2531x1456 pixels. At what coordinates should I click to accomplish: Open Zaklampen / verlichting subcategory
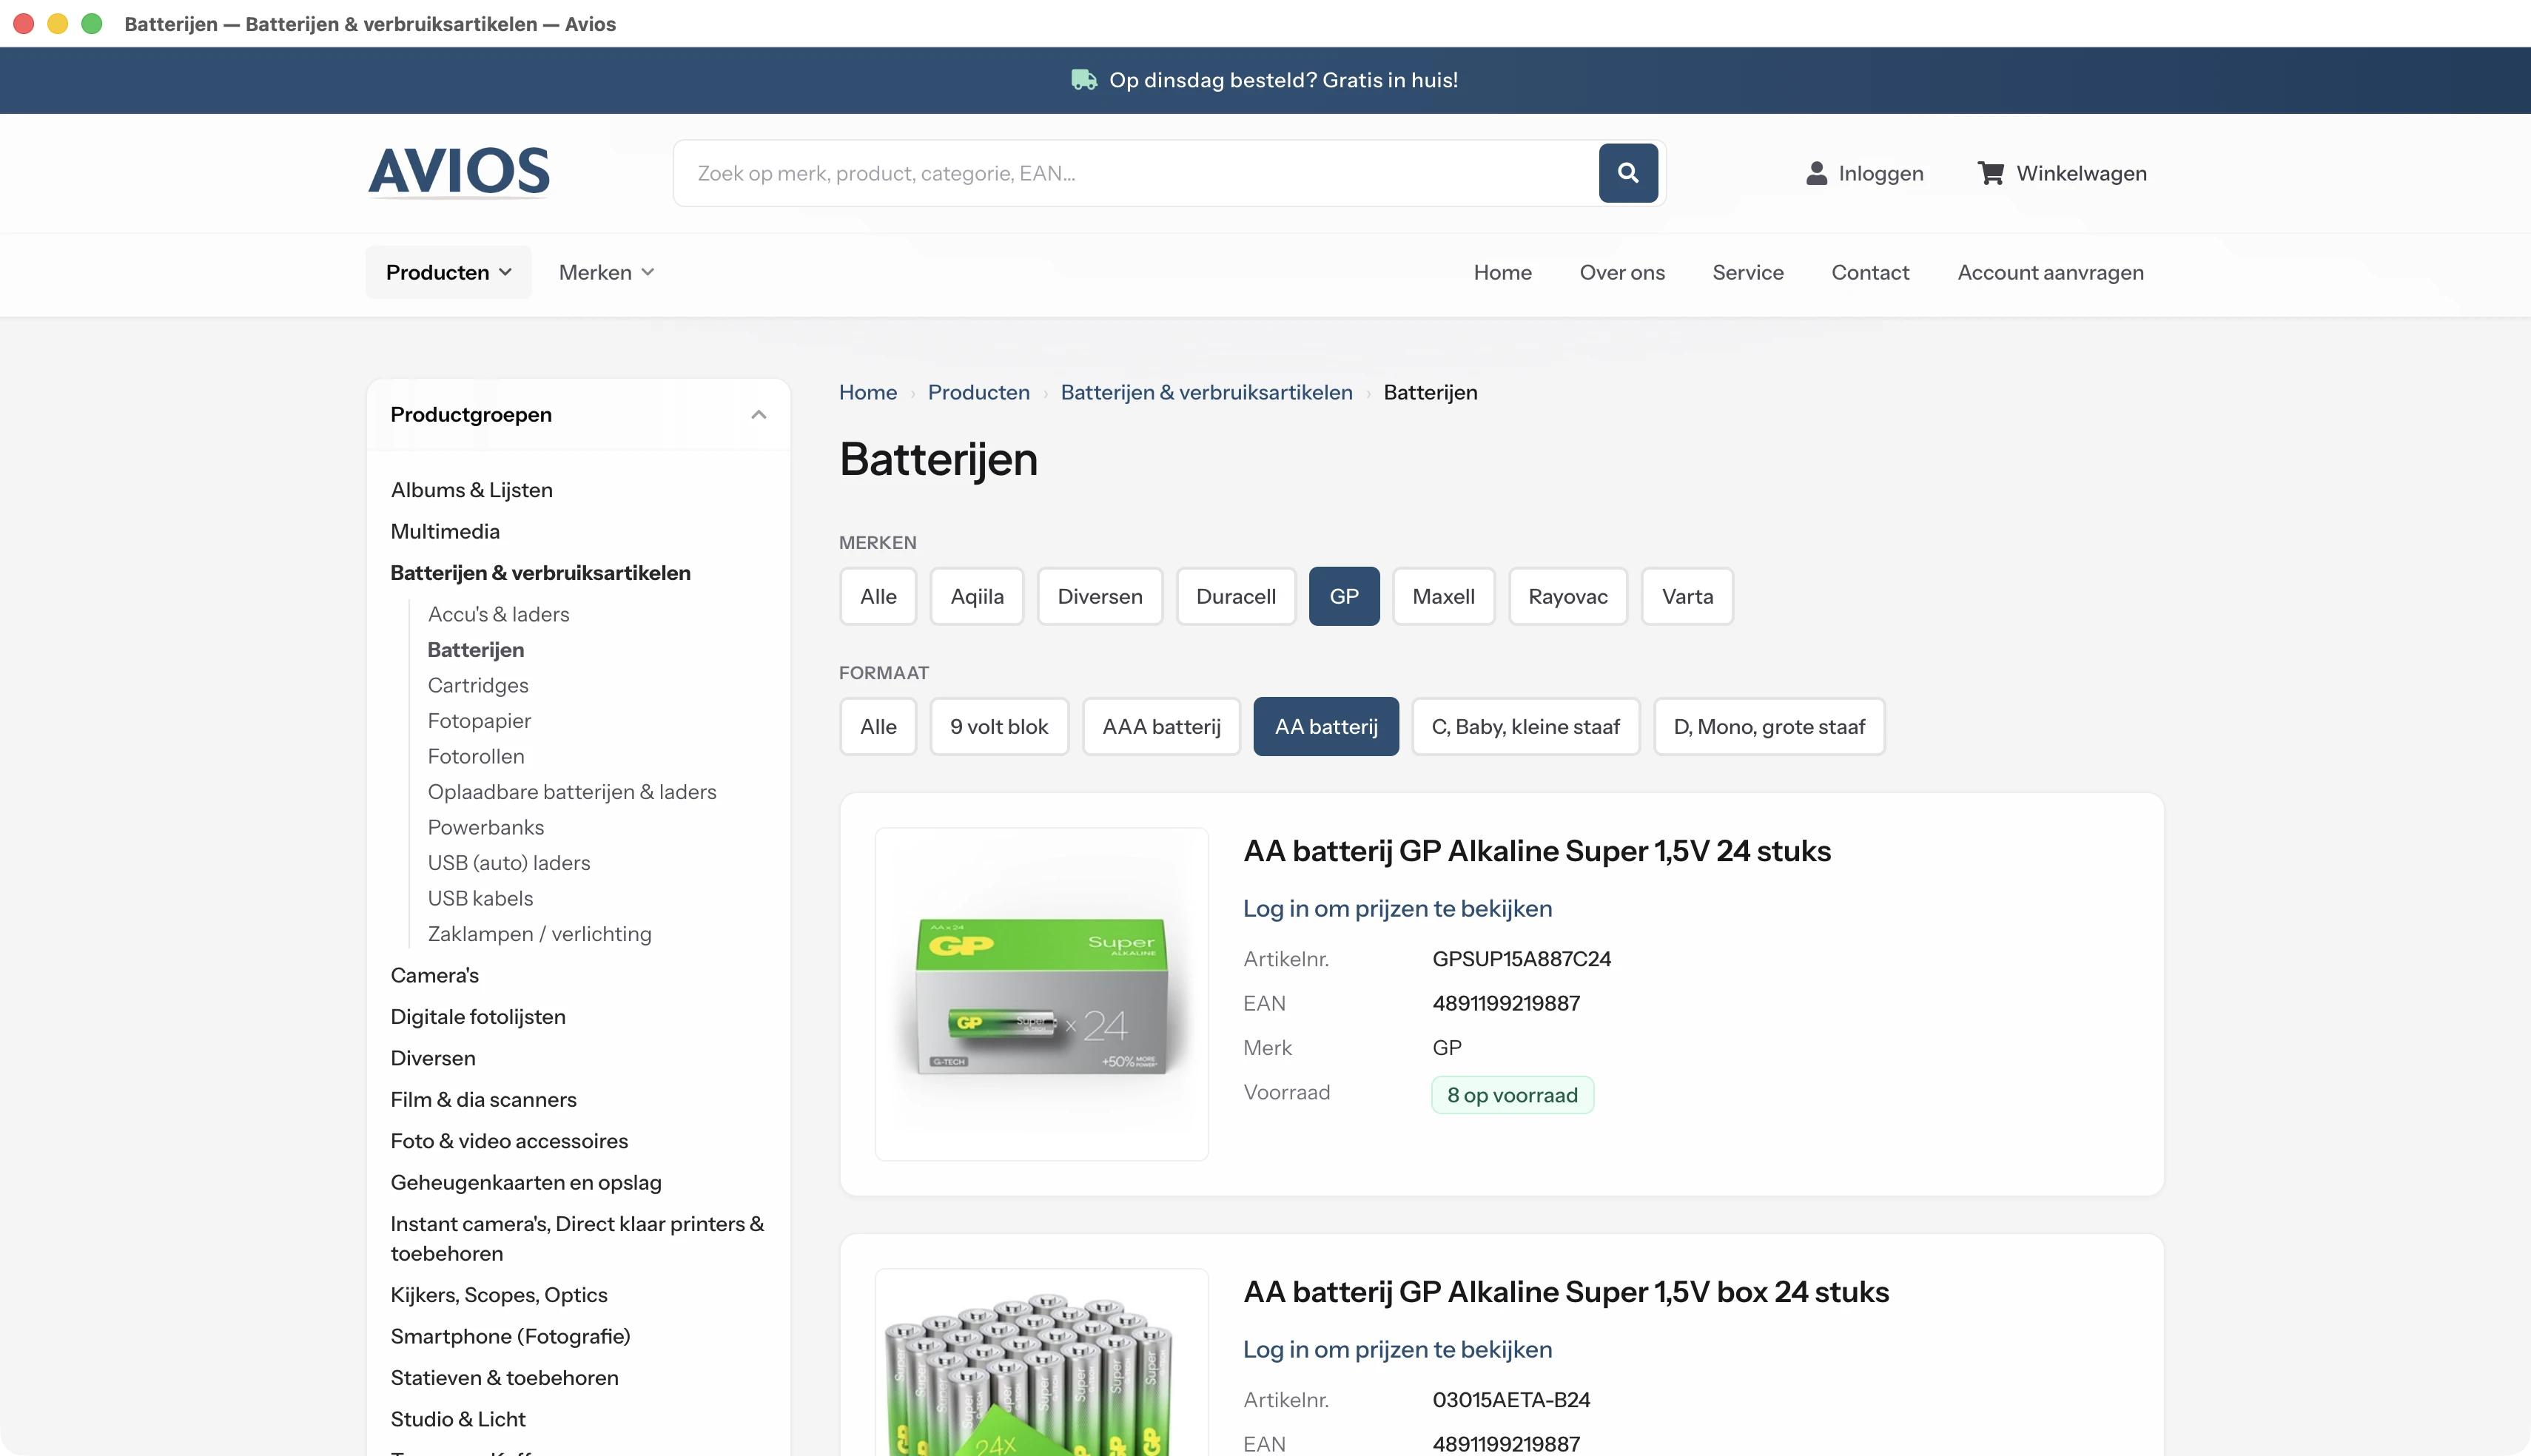540,934
